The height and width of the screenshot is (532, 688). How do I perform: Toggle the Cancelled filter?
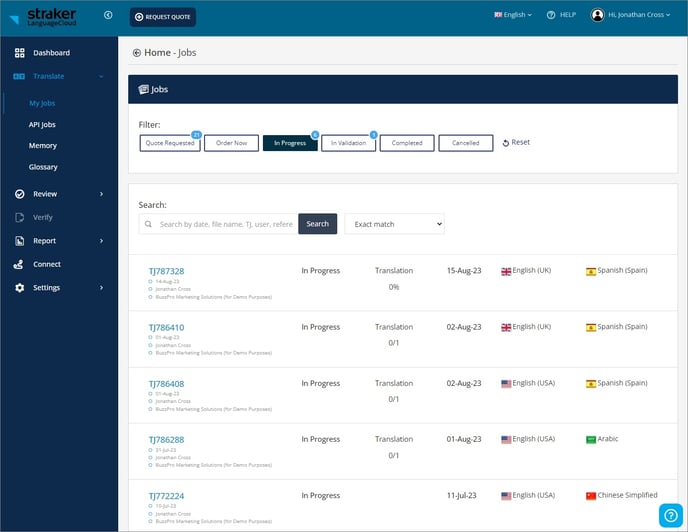click(466, 143)
